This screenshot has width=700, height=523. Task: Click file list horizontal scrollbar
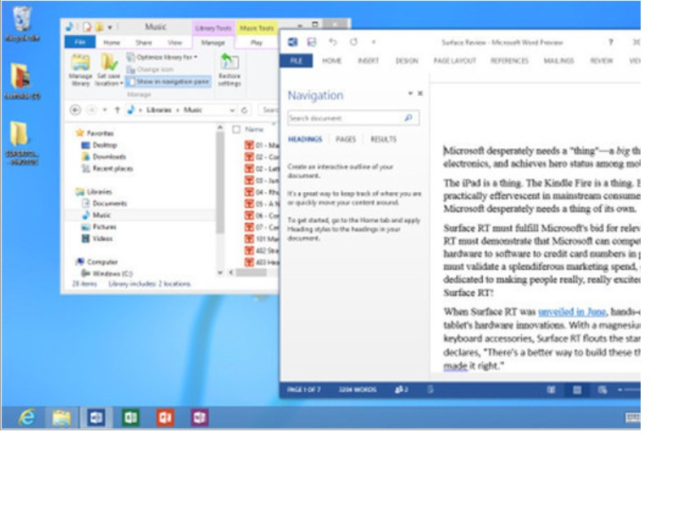251,272
